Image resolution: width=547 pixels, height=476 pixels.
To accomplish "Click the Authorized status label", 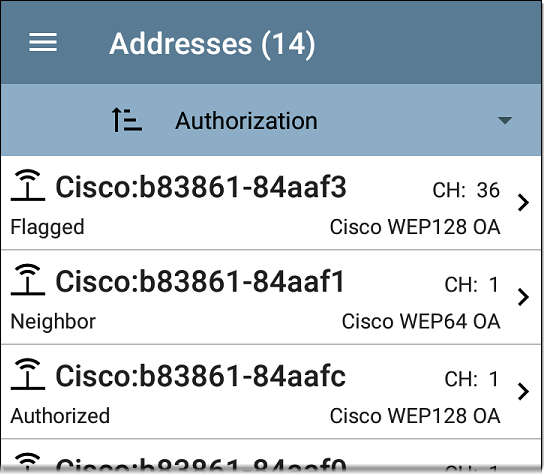I will click(x=60, y=416).
